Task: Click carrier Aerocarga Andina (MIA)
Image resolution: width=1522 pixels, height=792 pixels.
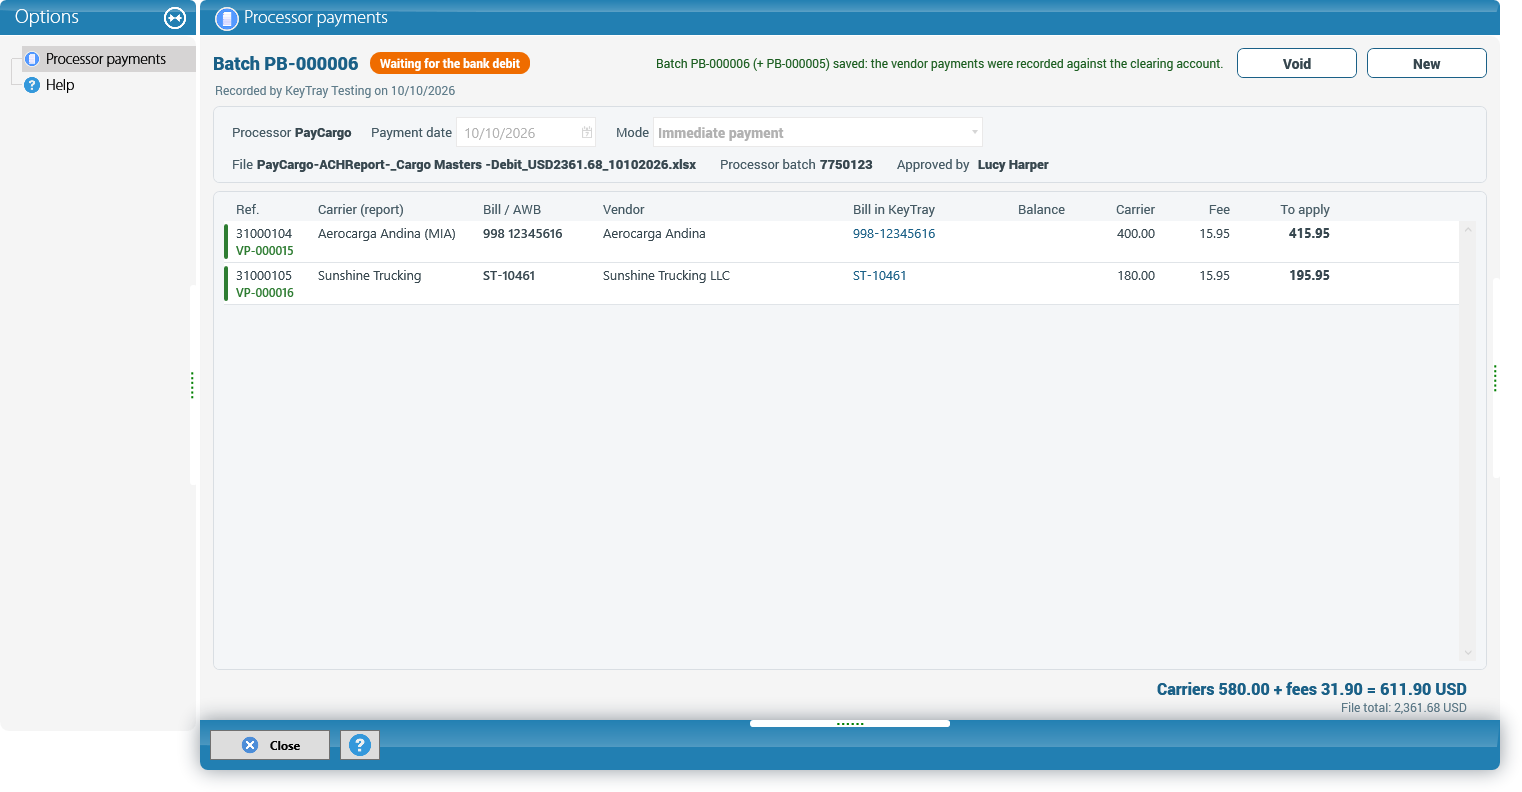Action: click(387, 234)
